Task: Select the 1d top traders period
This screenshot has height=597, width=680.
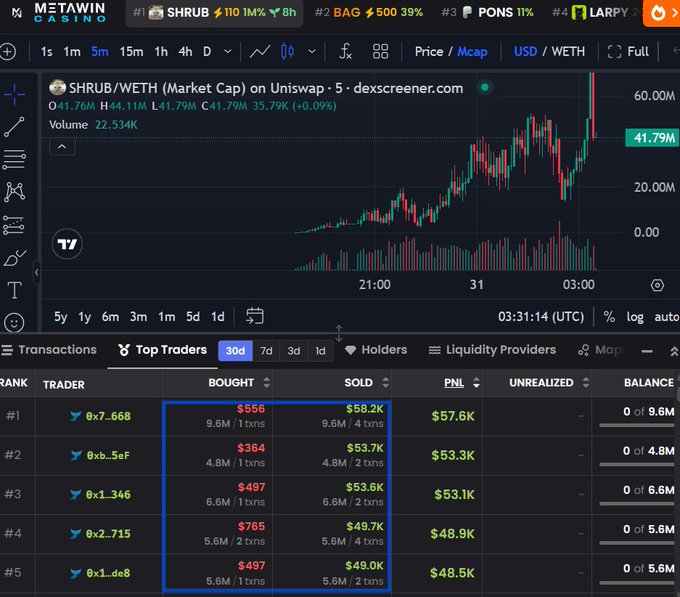Action: coord(320,351)
